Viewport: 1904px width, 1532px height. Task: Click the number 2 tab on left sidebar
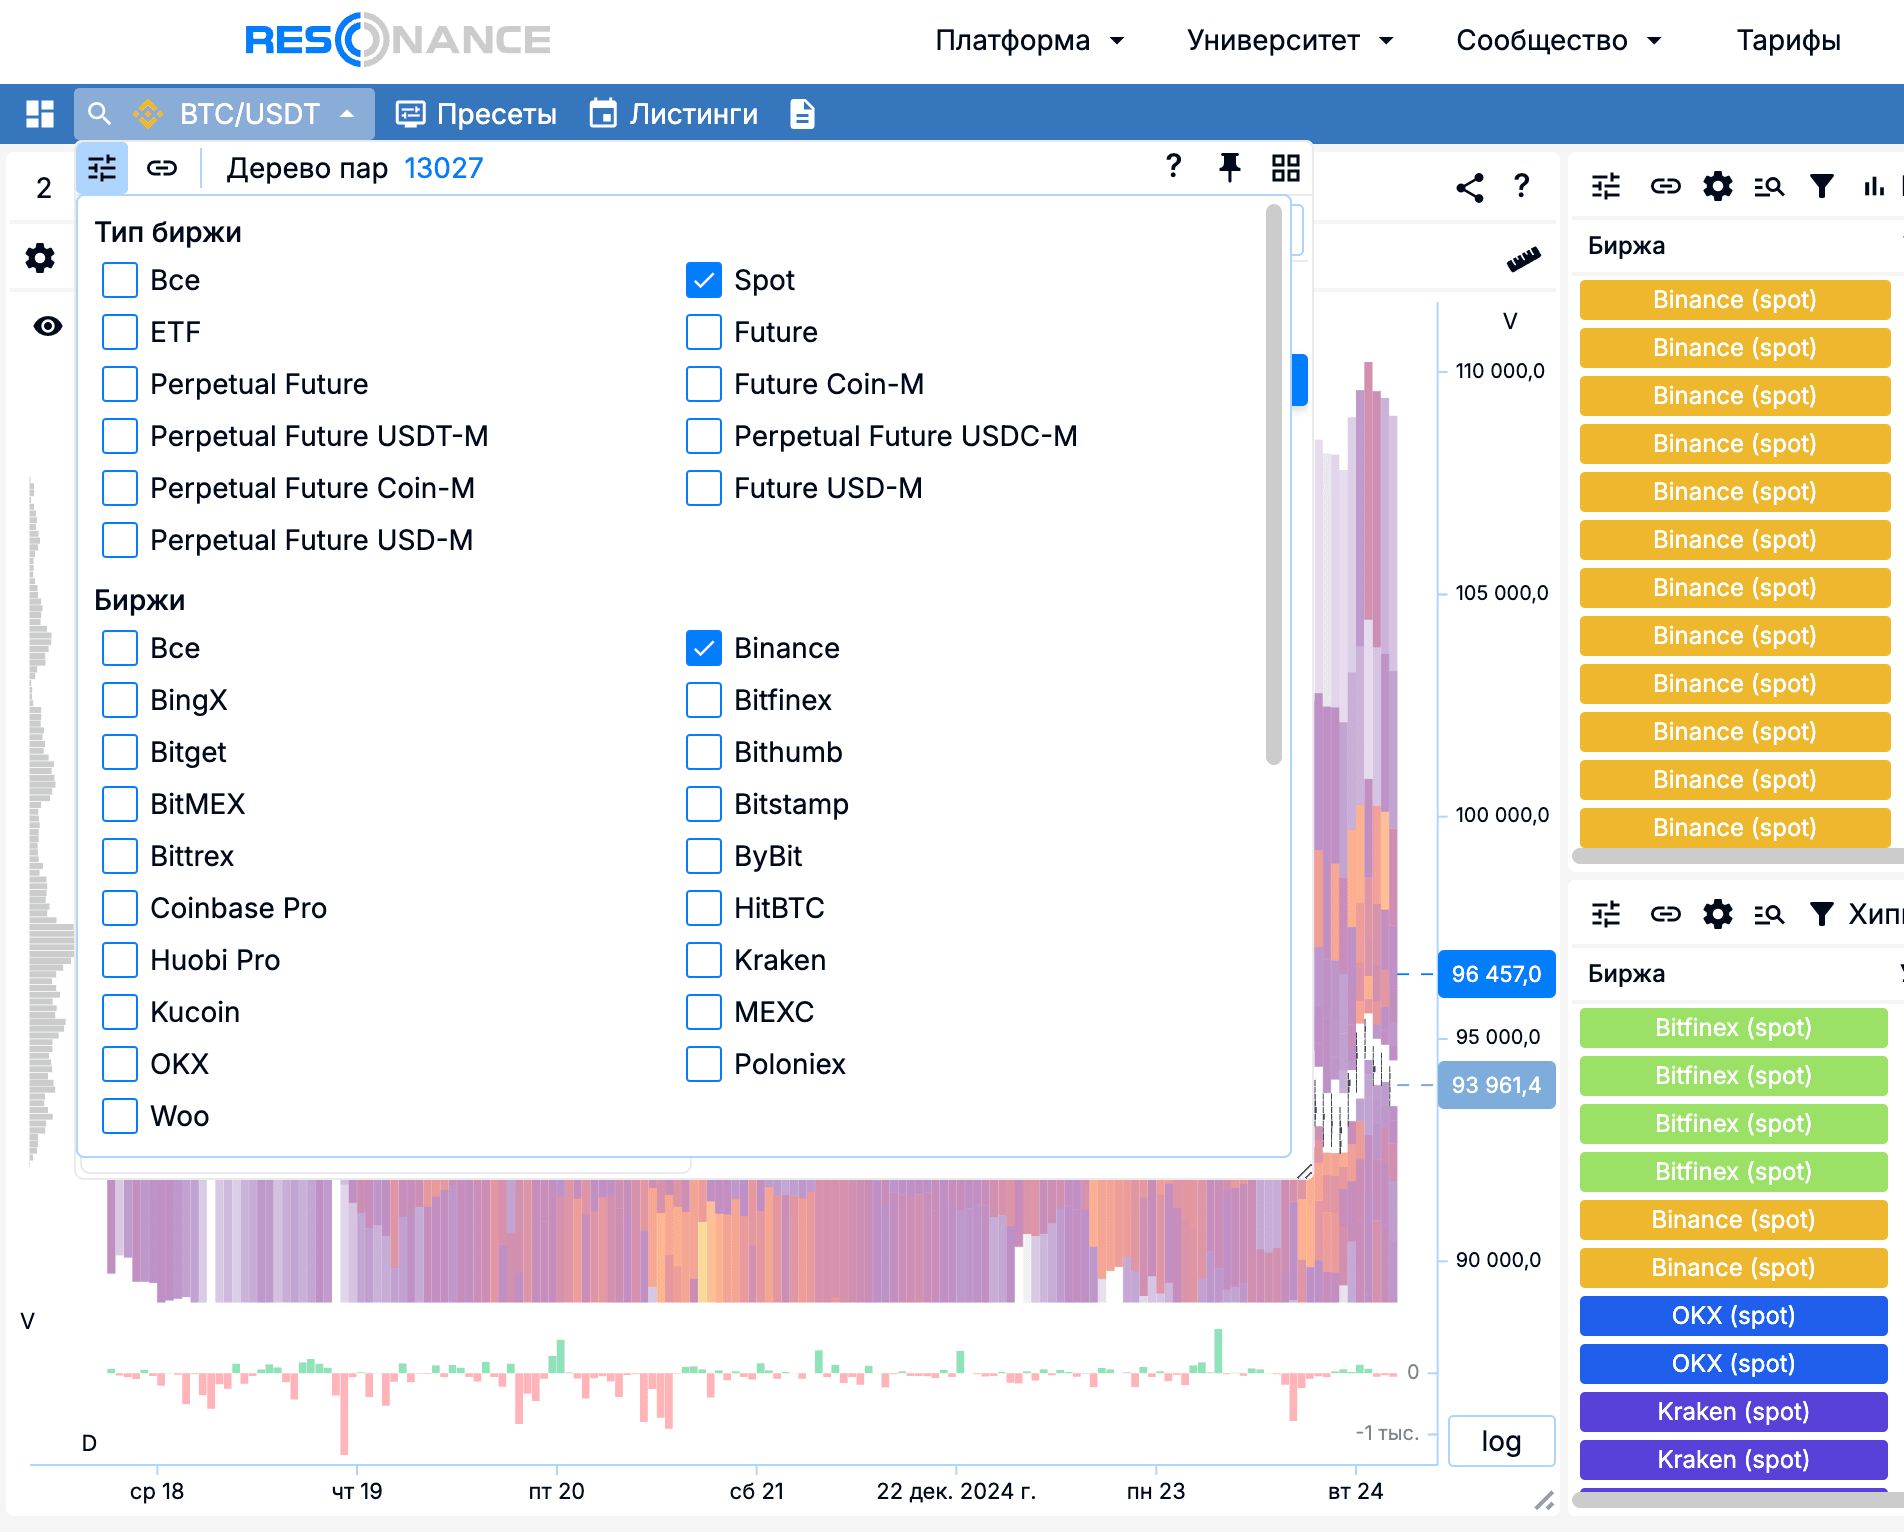[44, 188]
